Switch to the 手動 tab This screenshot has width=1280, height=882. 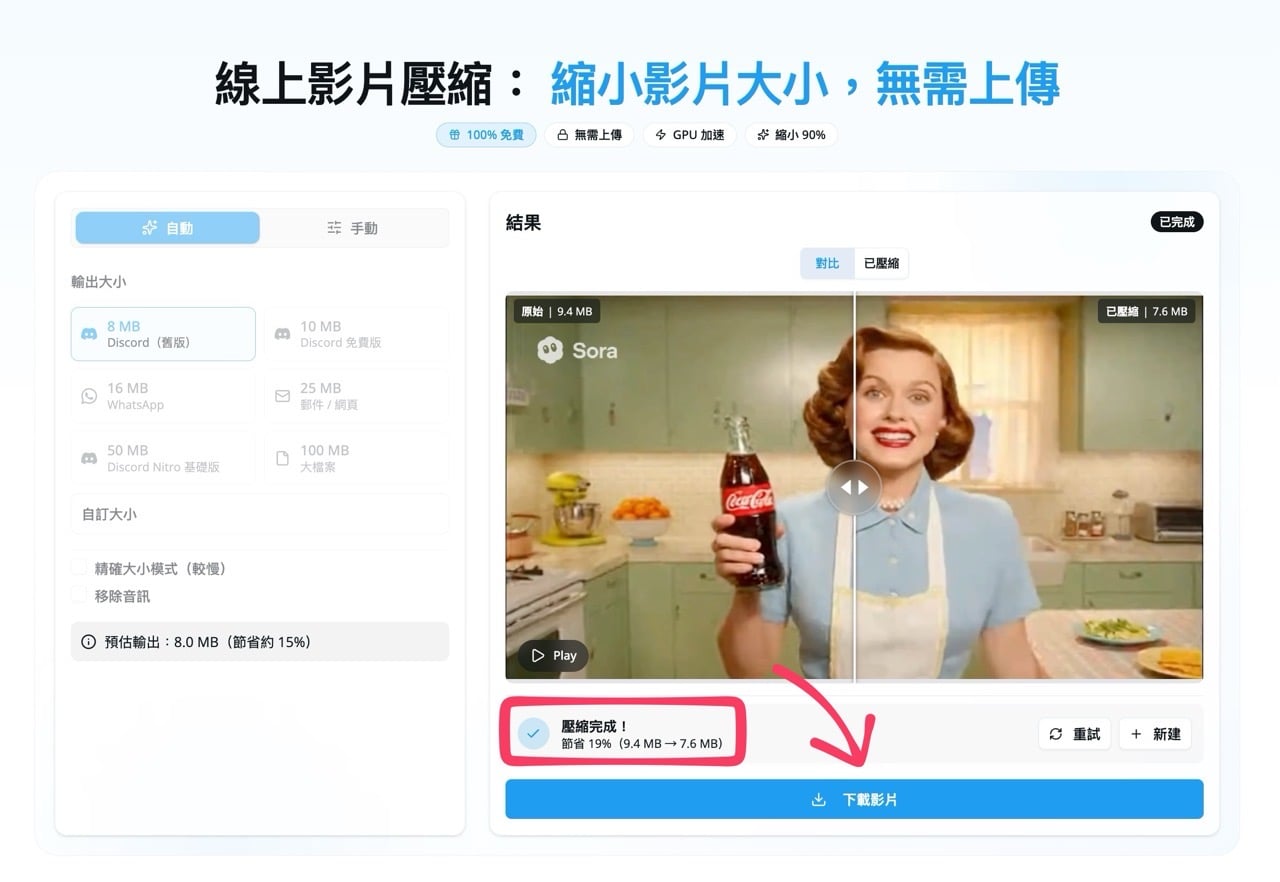(354, 227)
